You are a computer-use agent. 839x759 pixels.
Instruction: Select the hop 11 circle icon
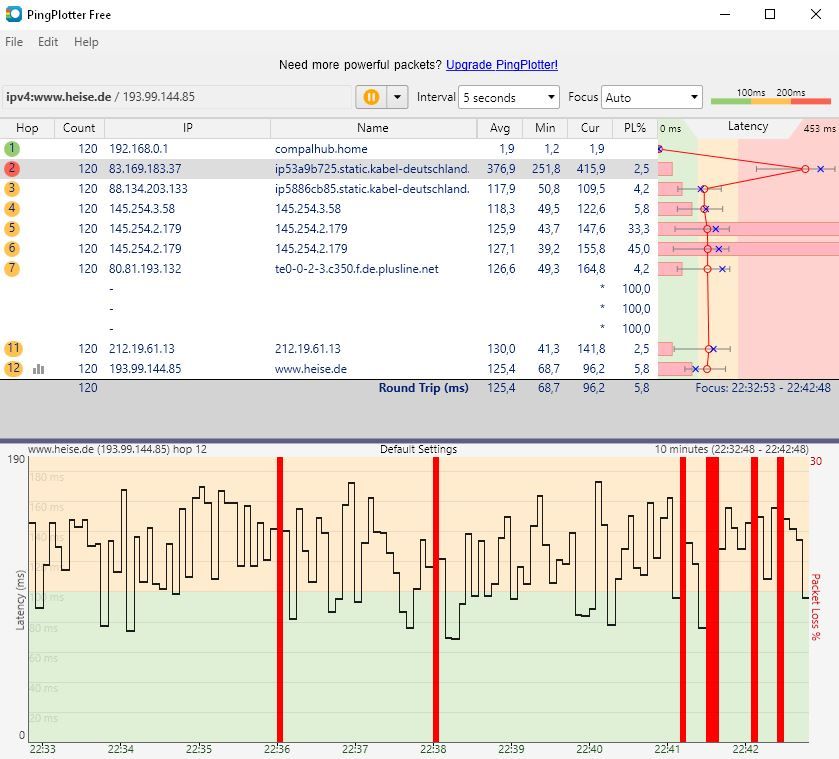click(x=13, y=348)
